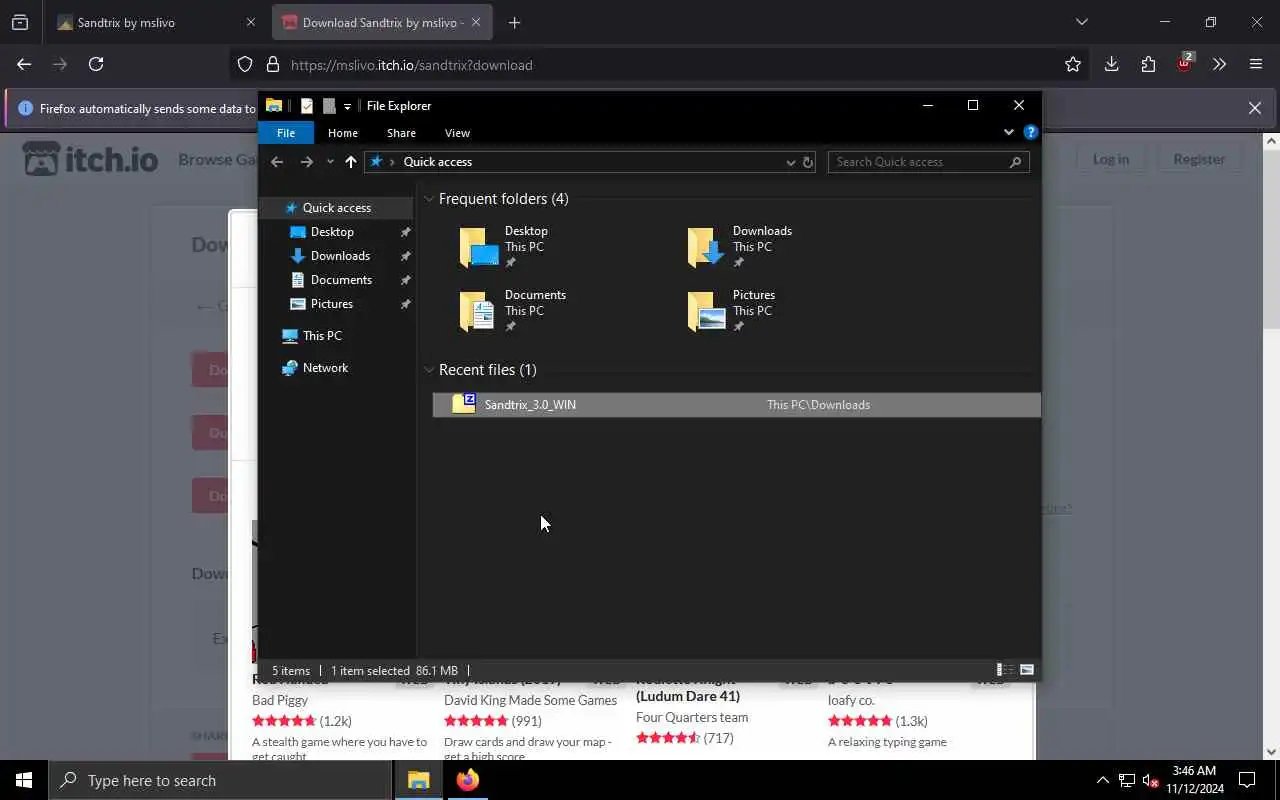Select Quick access in navigation pane
The image size is (1280, 800).
coord(336,208)
